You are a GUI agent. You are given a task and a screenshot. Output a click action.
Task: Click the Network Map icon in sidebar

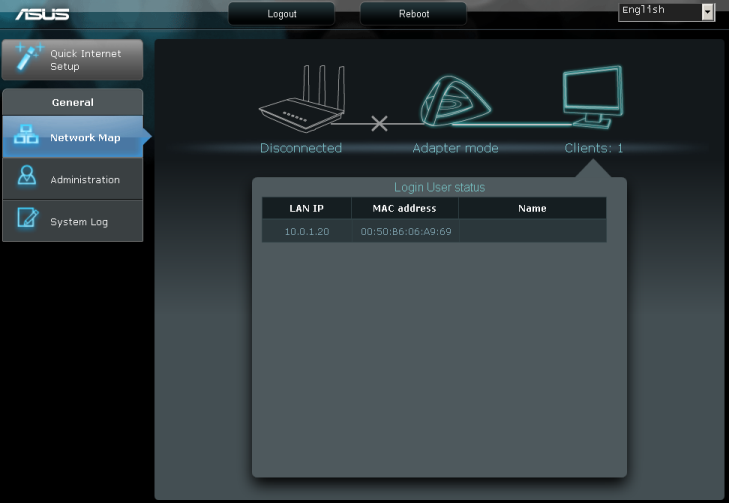point(26,134)
